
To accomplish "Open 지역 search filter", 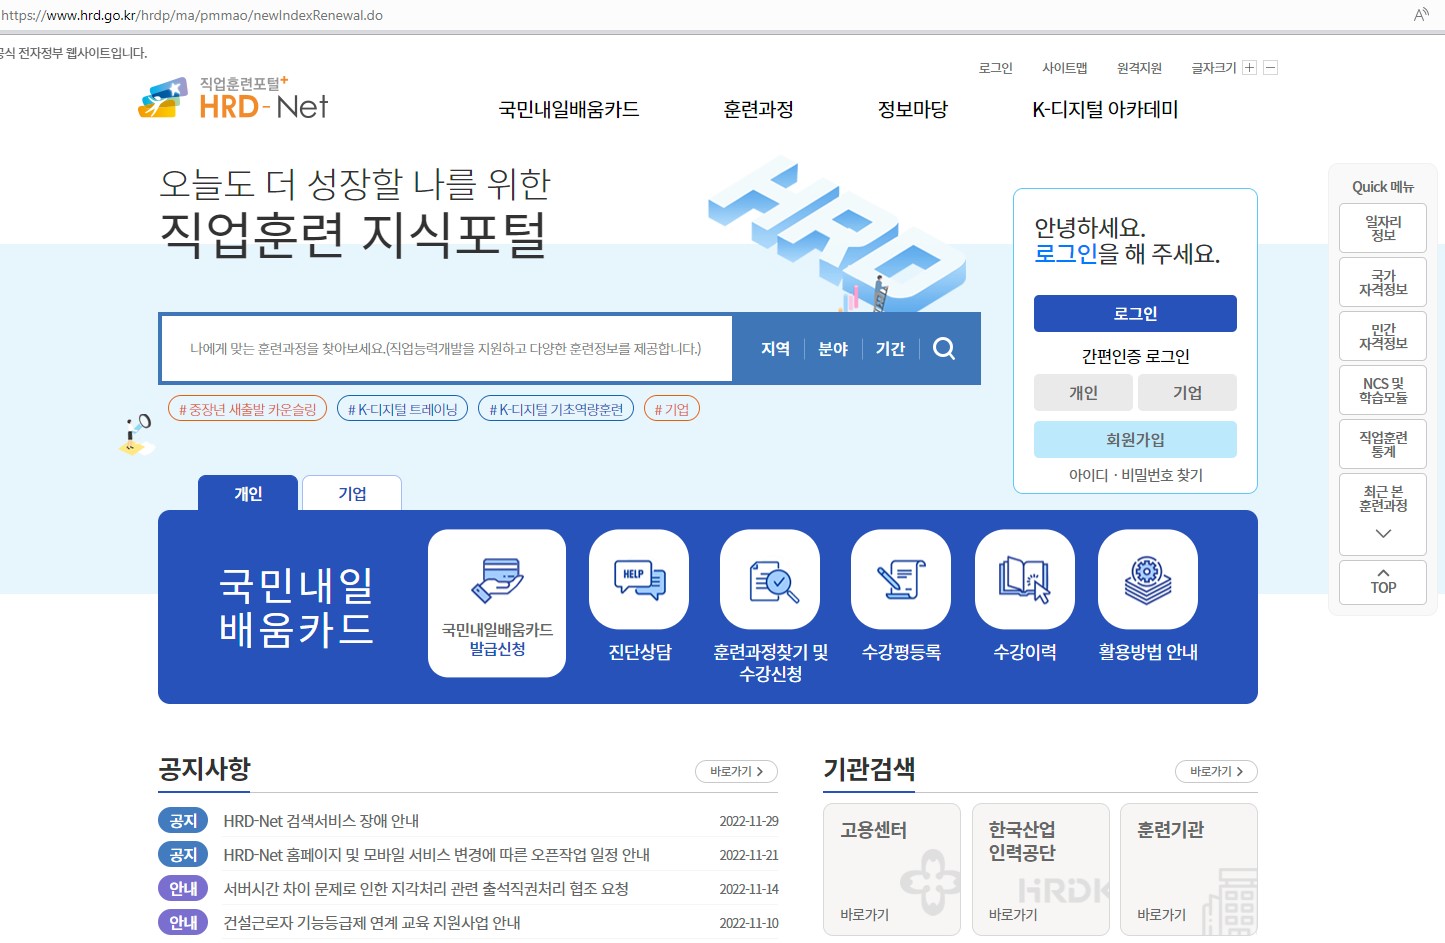I will click(775, 349).
